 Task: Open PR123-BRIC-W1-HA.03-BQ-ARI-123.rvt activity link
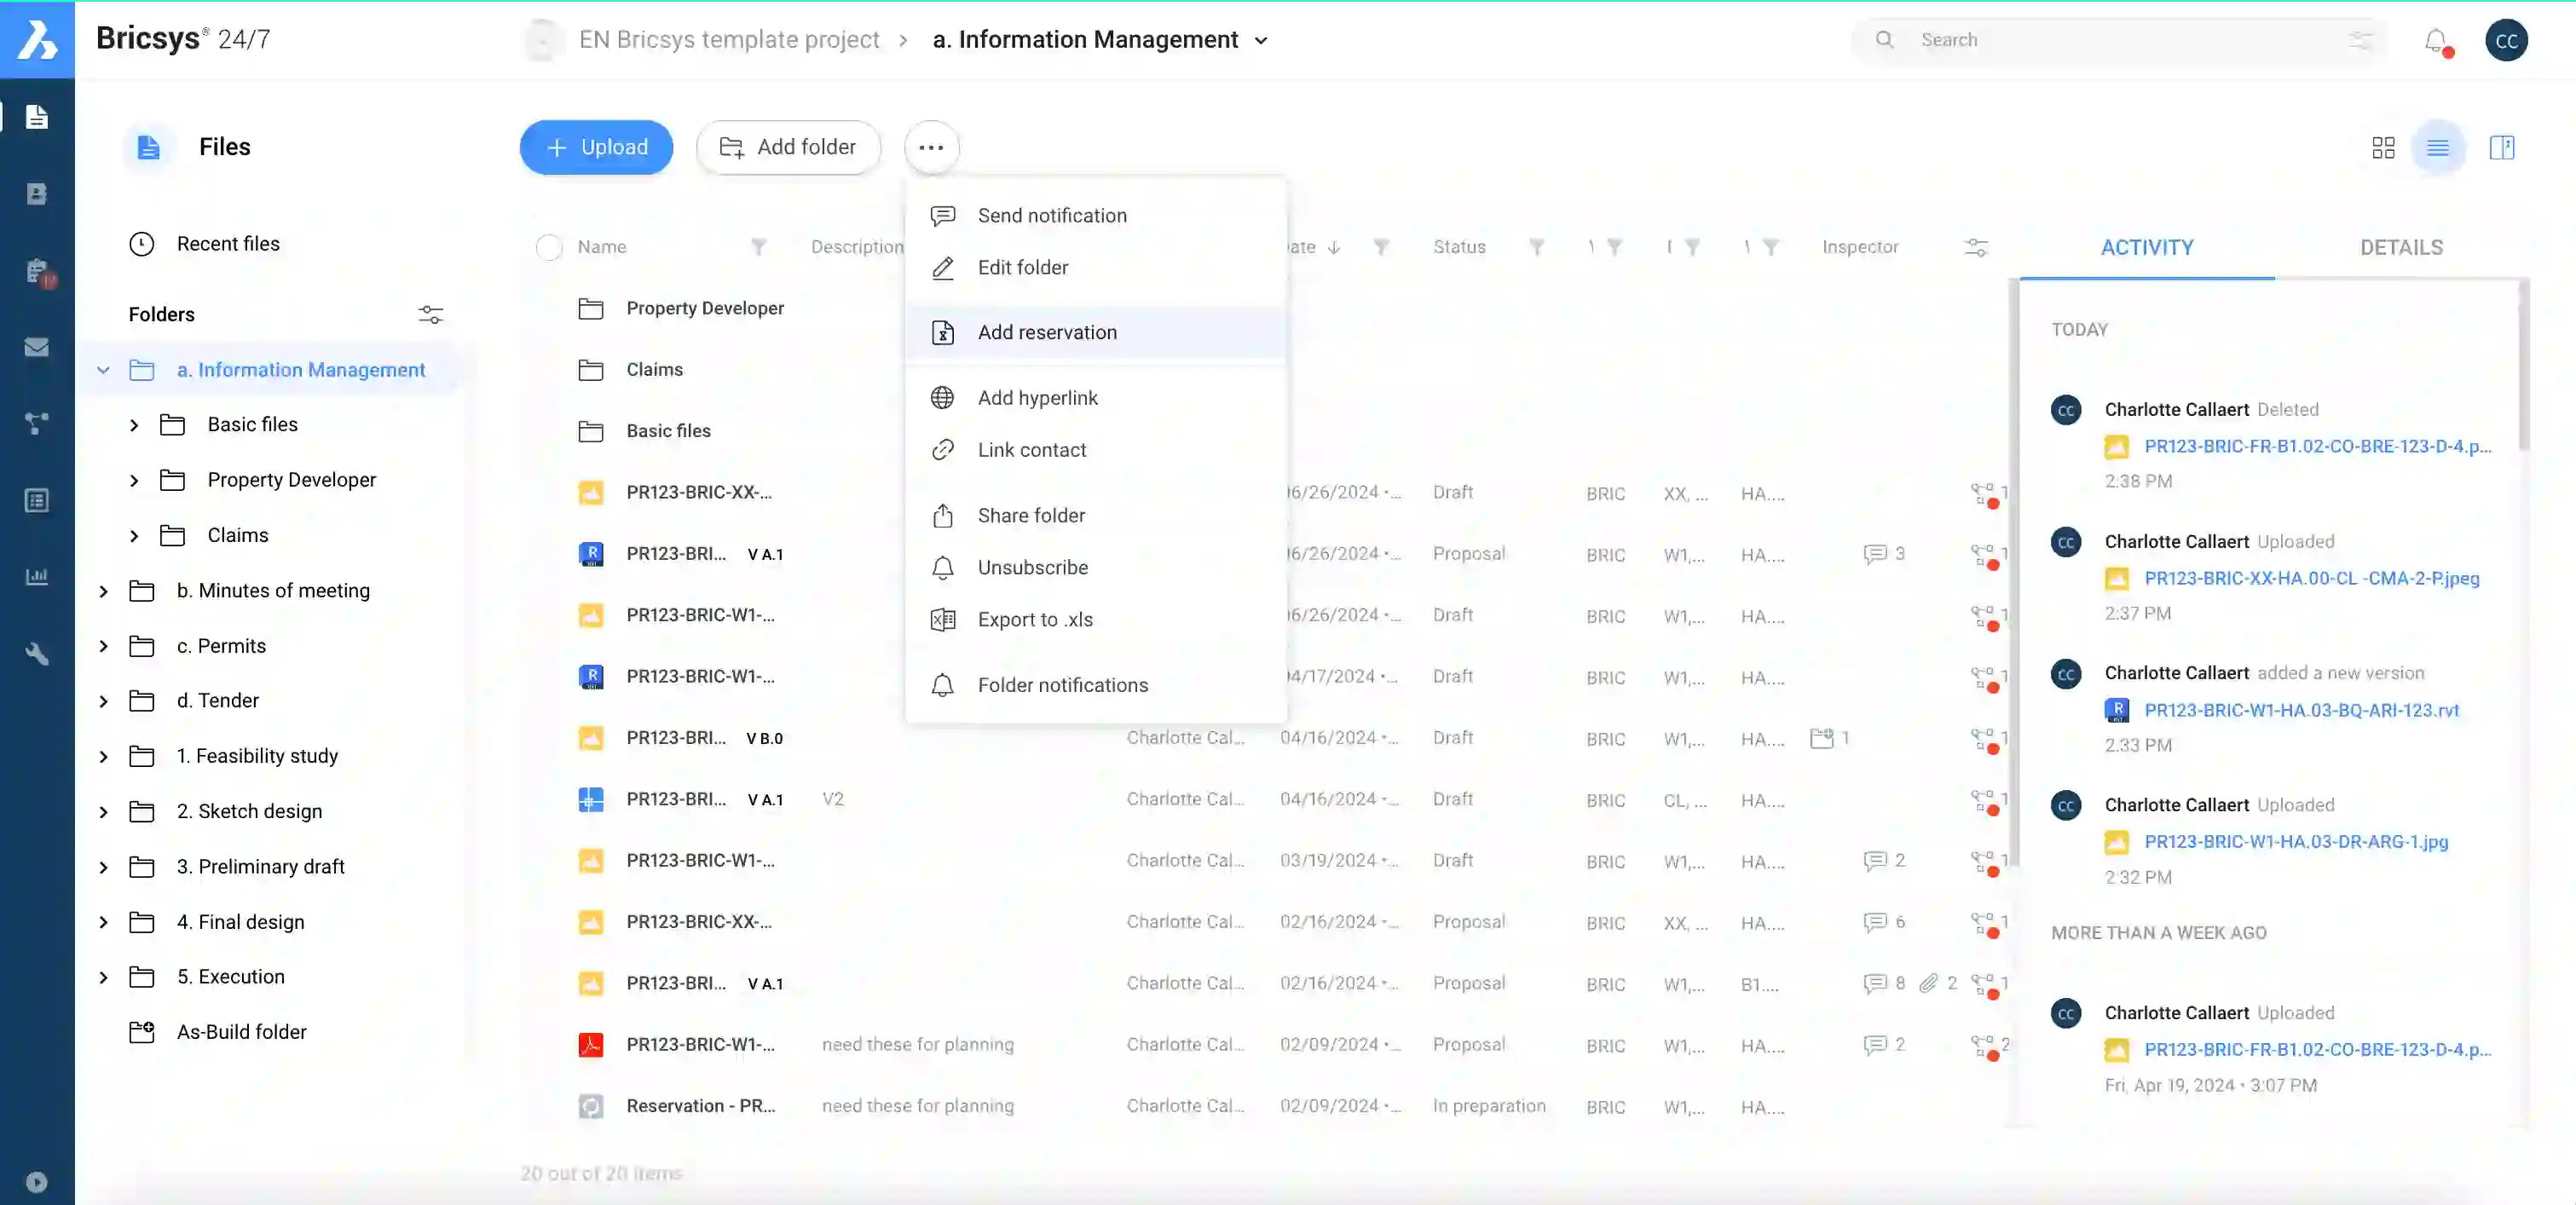2301,710
